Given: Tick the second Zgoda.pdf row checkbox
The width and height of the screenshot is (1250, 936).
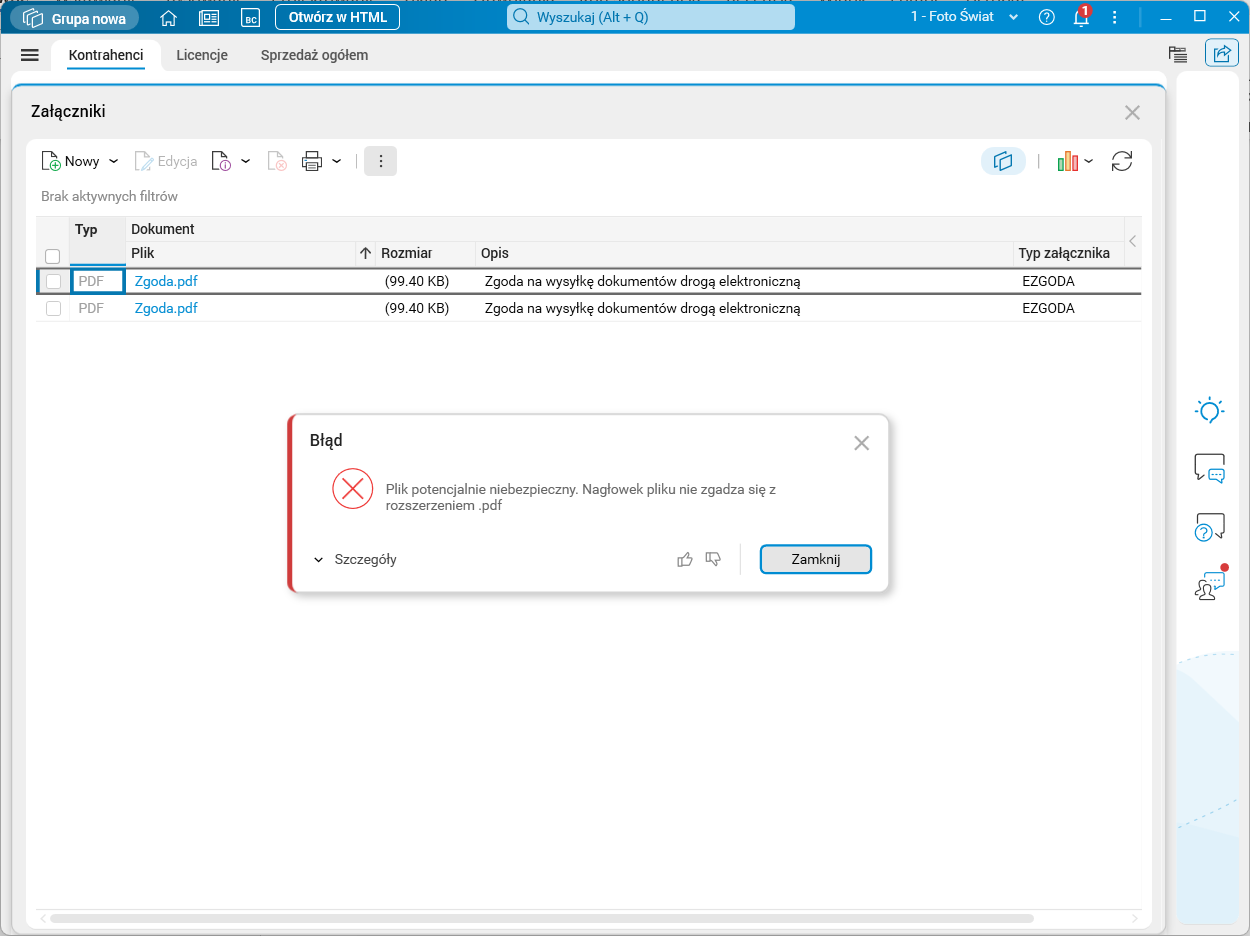Looking at the screenshot, I should (53, 309).
